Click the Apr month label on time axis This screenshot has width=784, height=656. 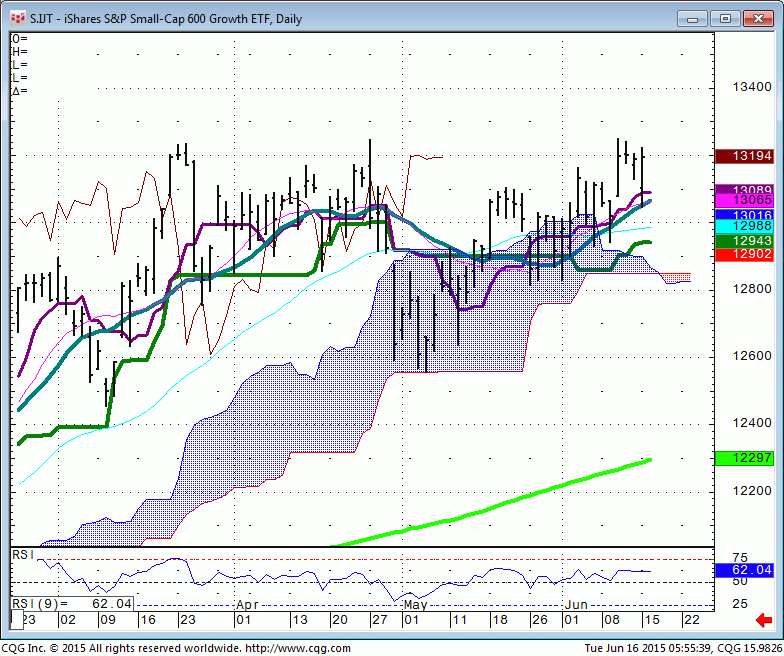247,605
